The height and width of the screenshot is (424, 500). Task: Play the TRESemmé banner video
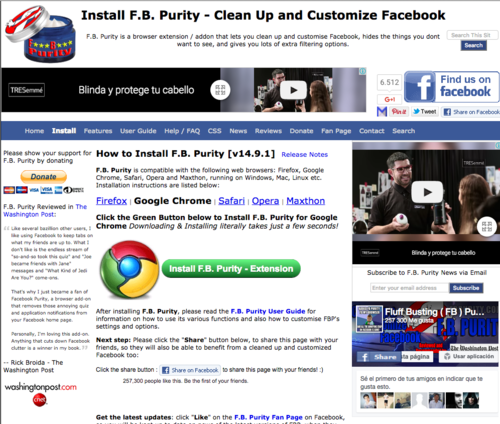tap(293, 90)
